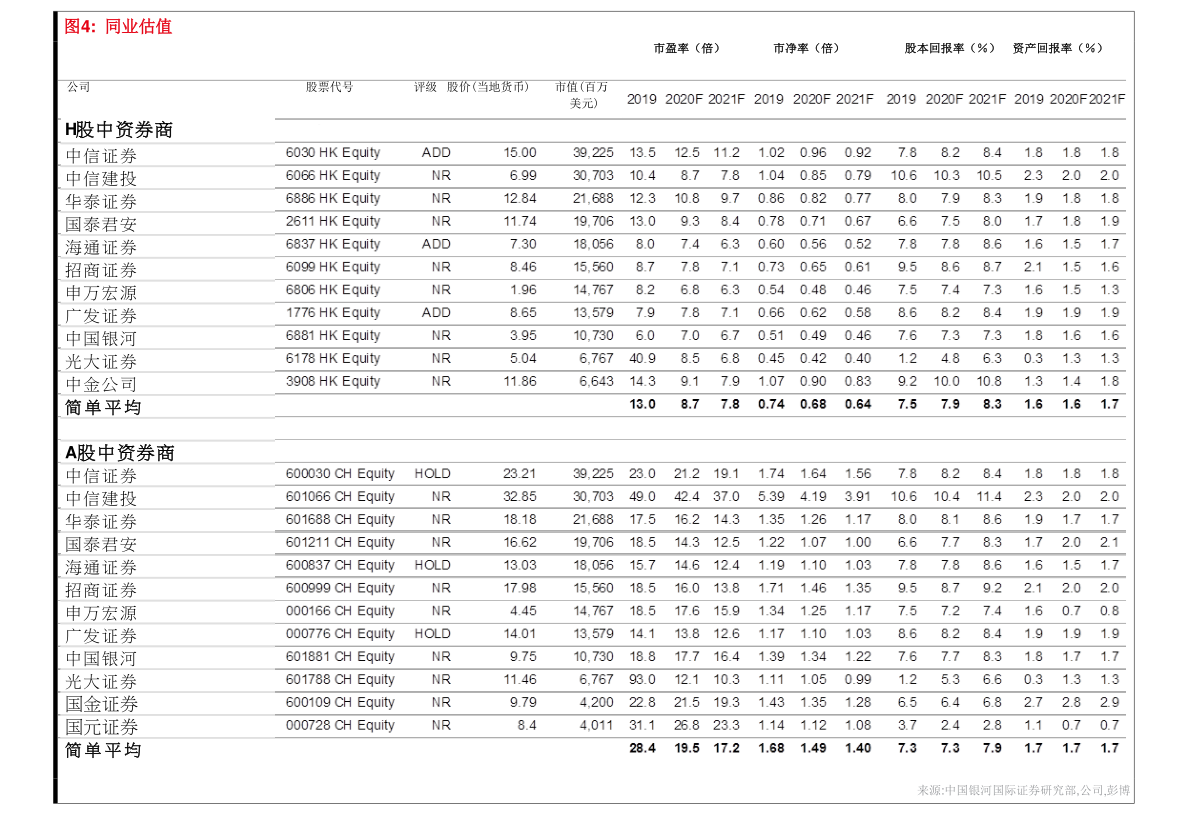Click the '股票代号' column header

click(330, 87)
